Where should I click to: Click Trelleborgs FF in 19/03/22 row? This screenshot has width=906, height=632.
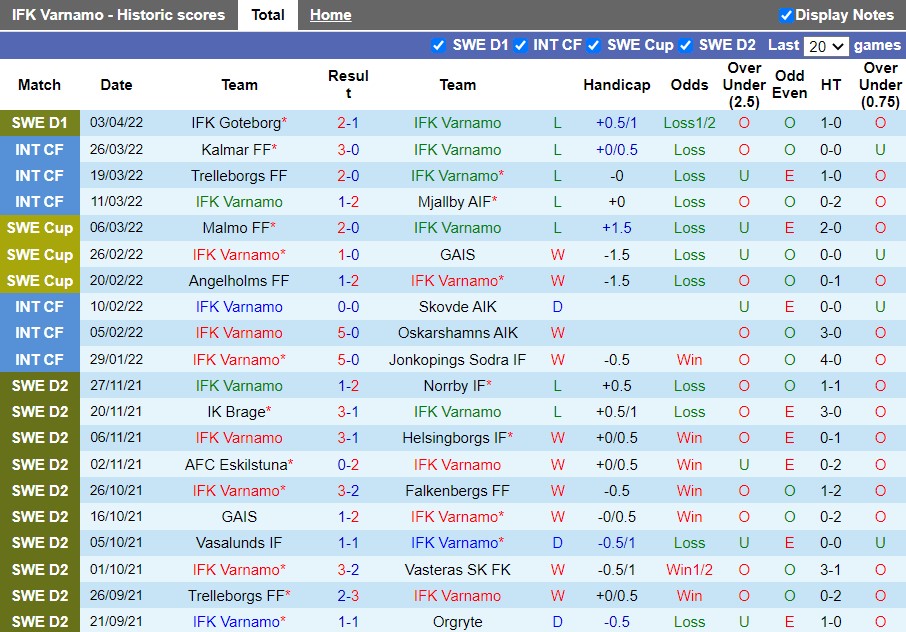click(x=239, y=176)
